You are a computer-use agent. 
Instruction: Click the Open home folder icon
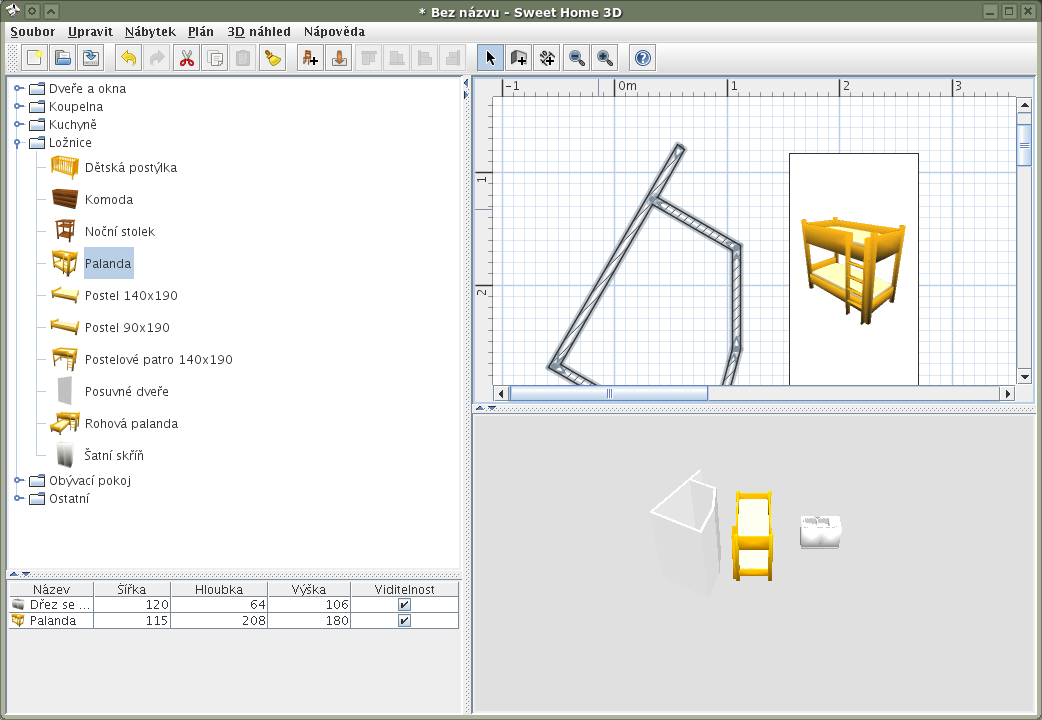[62, 59]
